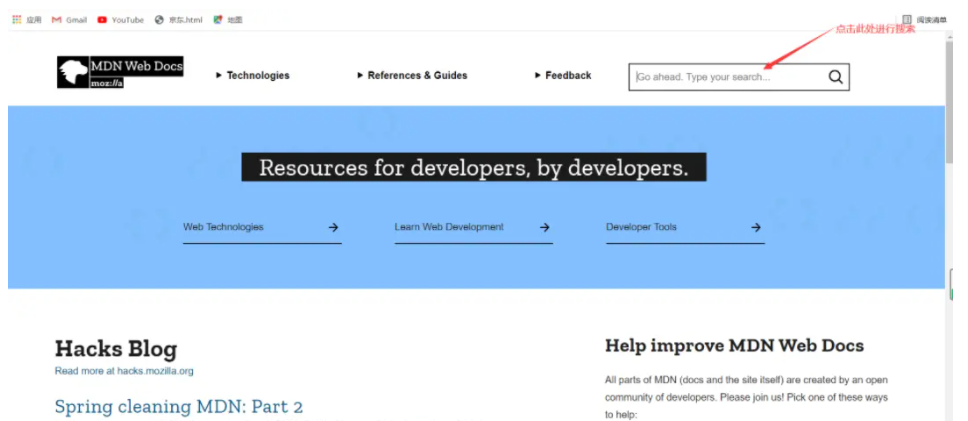Click the arrow next to Web Technologies
Screen dimensions: 968x421
[x=333, y=227]
